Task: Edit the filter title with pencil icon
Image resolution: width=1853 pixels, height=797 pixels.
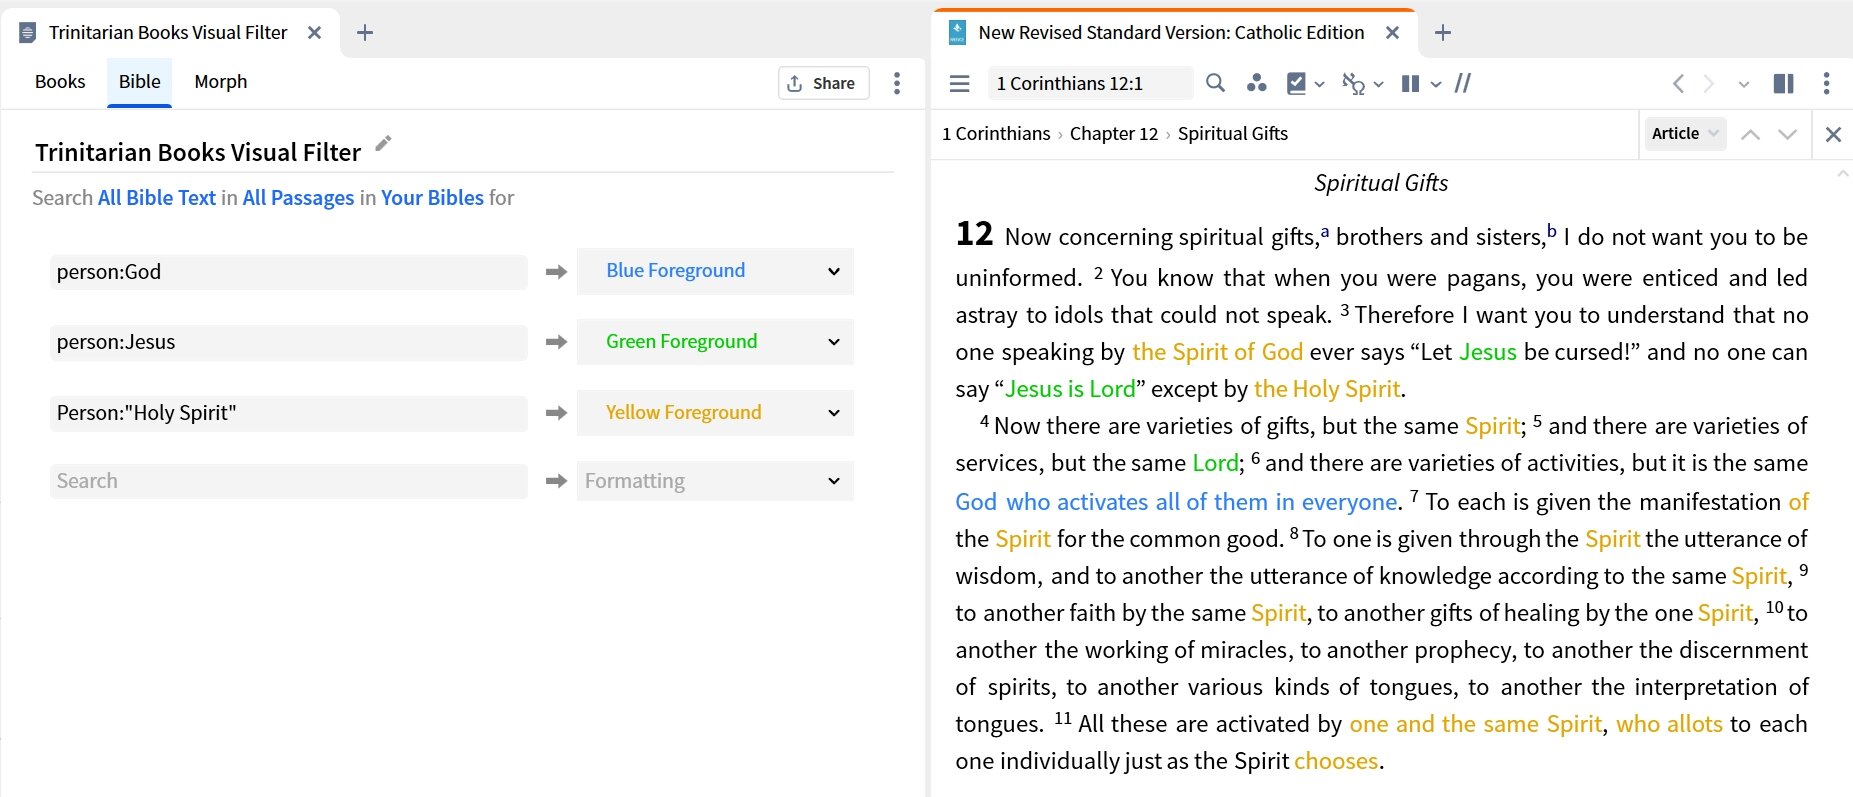Action: click(383, 144)
